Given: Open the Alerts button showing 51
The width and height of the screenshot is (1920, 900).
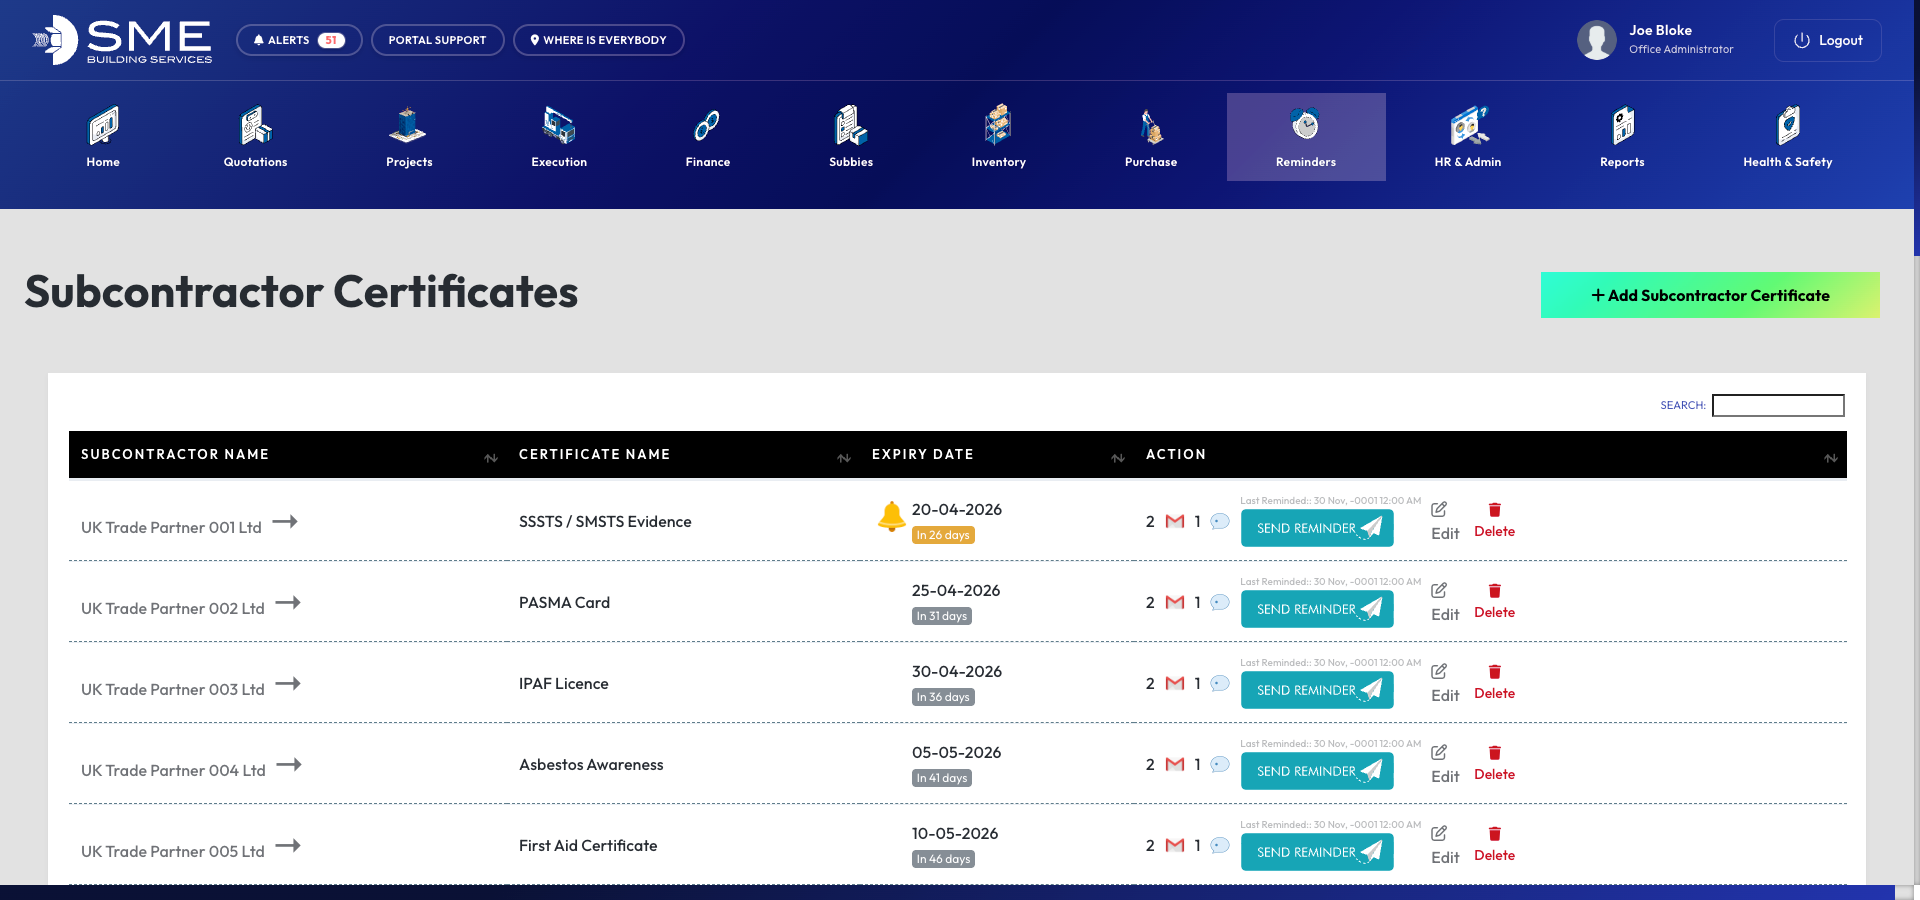Looking at the screenshot, I should coord(299,40).
